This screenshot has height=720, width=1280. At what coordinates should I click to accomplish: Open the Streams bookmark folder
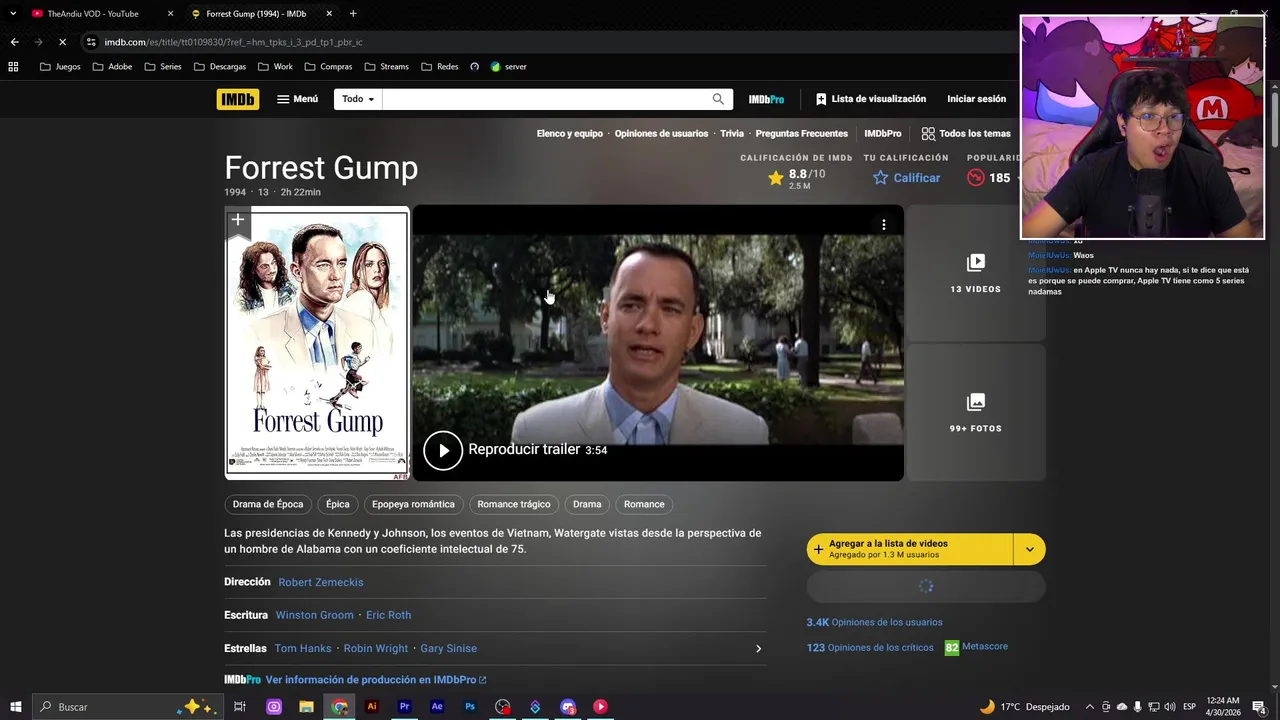[x=387, y=67]
